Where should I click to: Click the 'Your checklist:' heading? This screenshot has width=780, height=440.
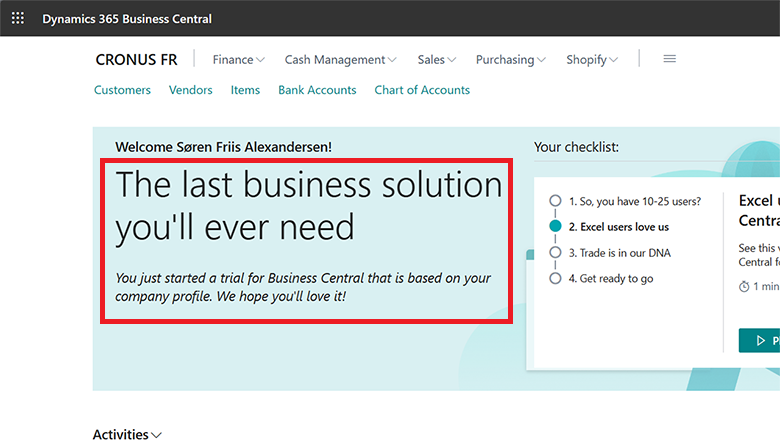[x=577, y=147]
